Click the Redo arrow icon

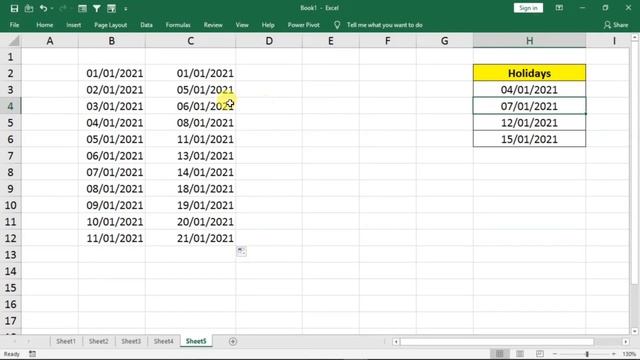point(63,8)
